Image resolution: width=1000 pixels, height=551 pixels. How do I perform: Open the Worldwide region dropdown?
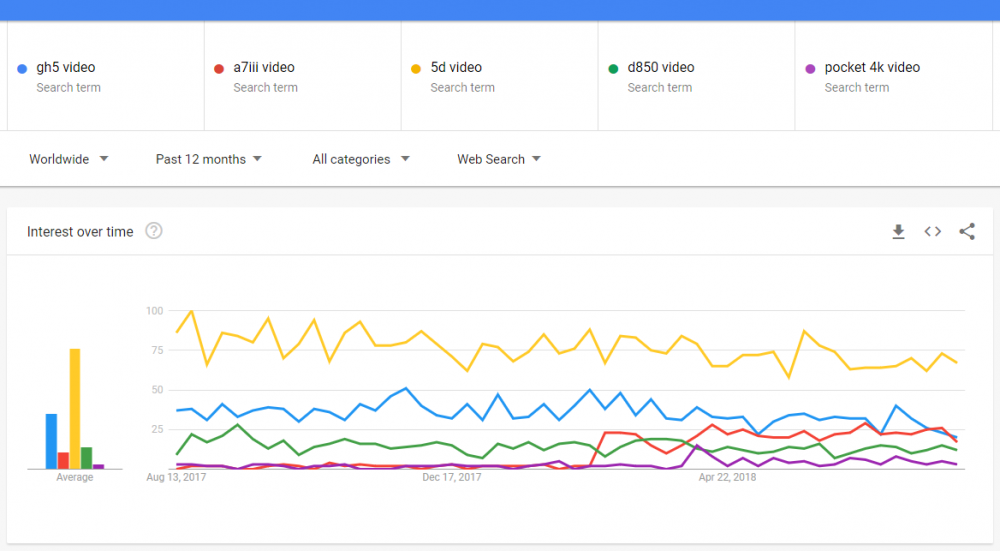pyautogui.click(x=68, y=159)
